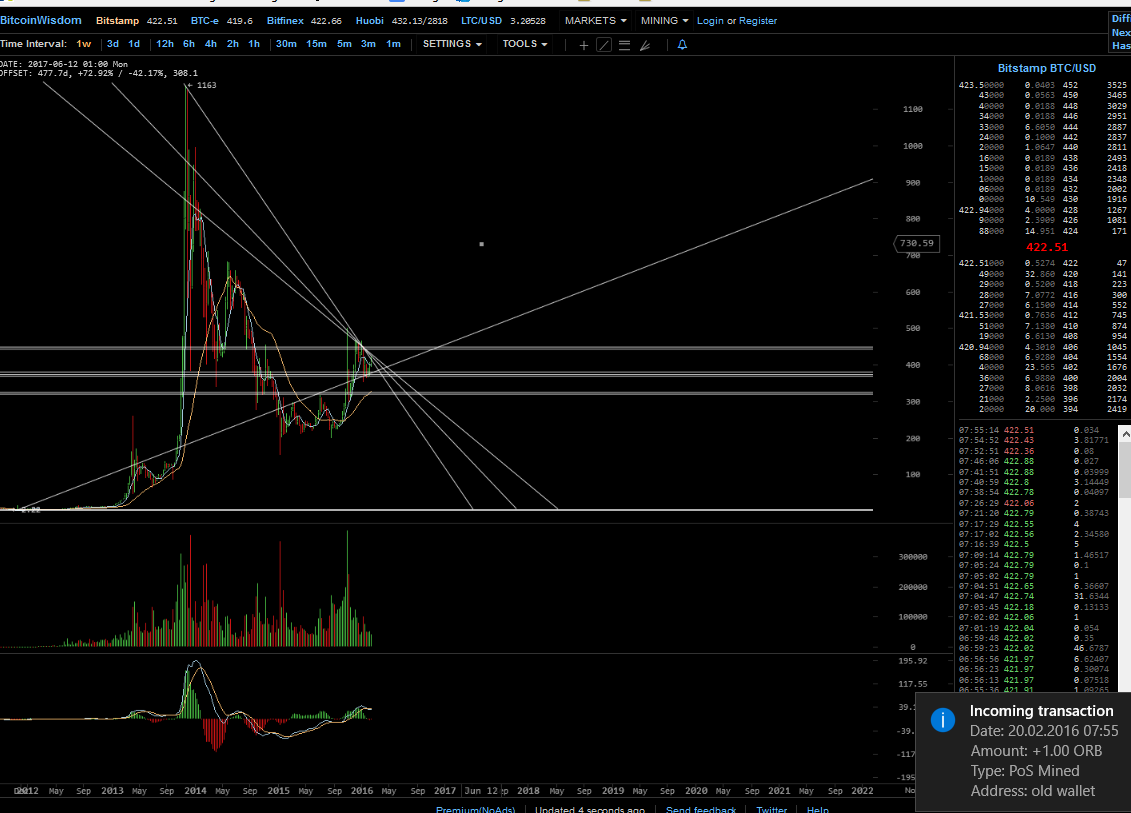
Task: Click the Help footer link
Action: [817, 809]
